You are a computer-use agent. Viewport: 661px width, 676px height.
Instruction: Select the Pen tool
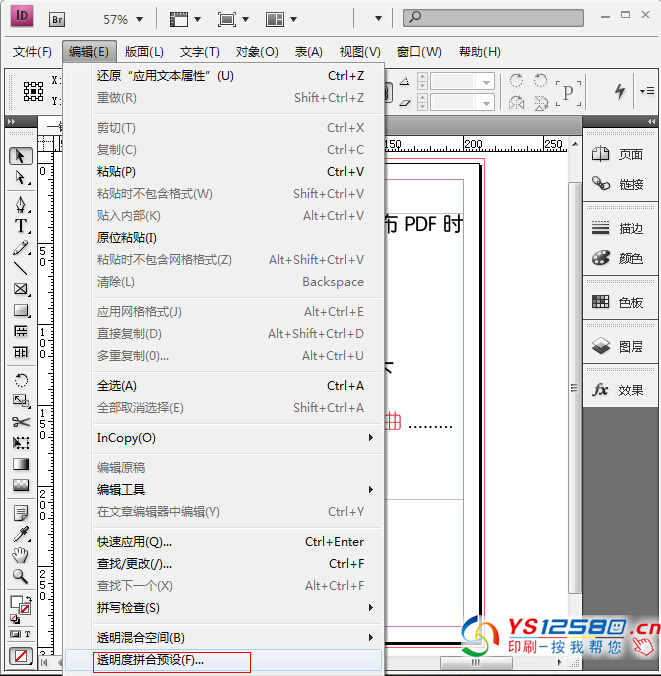[21, 204]
